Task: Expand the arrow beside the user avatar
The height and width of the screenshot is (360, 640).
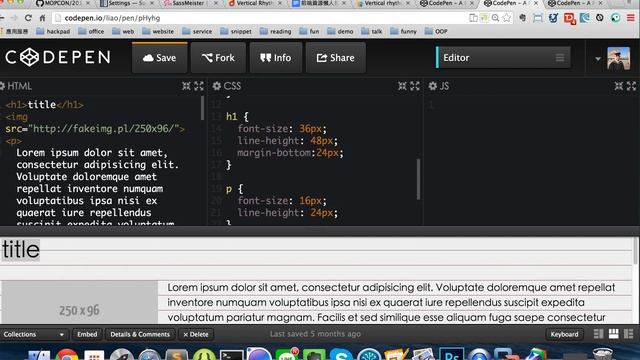Action: coord(598,59)
